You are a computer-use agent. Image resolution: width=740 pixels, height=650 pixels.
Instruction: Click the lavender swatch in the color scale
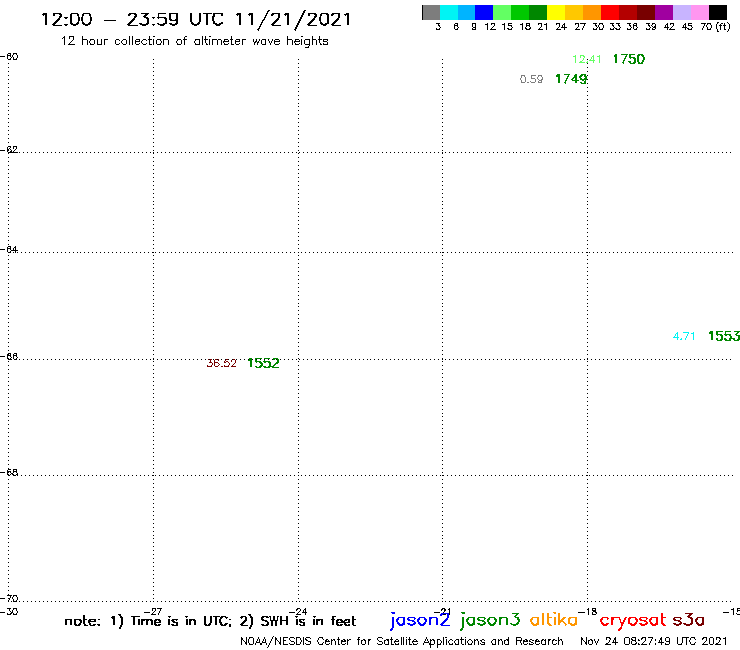pyautogui.click(x=681, y=12)
